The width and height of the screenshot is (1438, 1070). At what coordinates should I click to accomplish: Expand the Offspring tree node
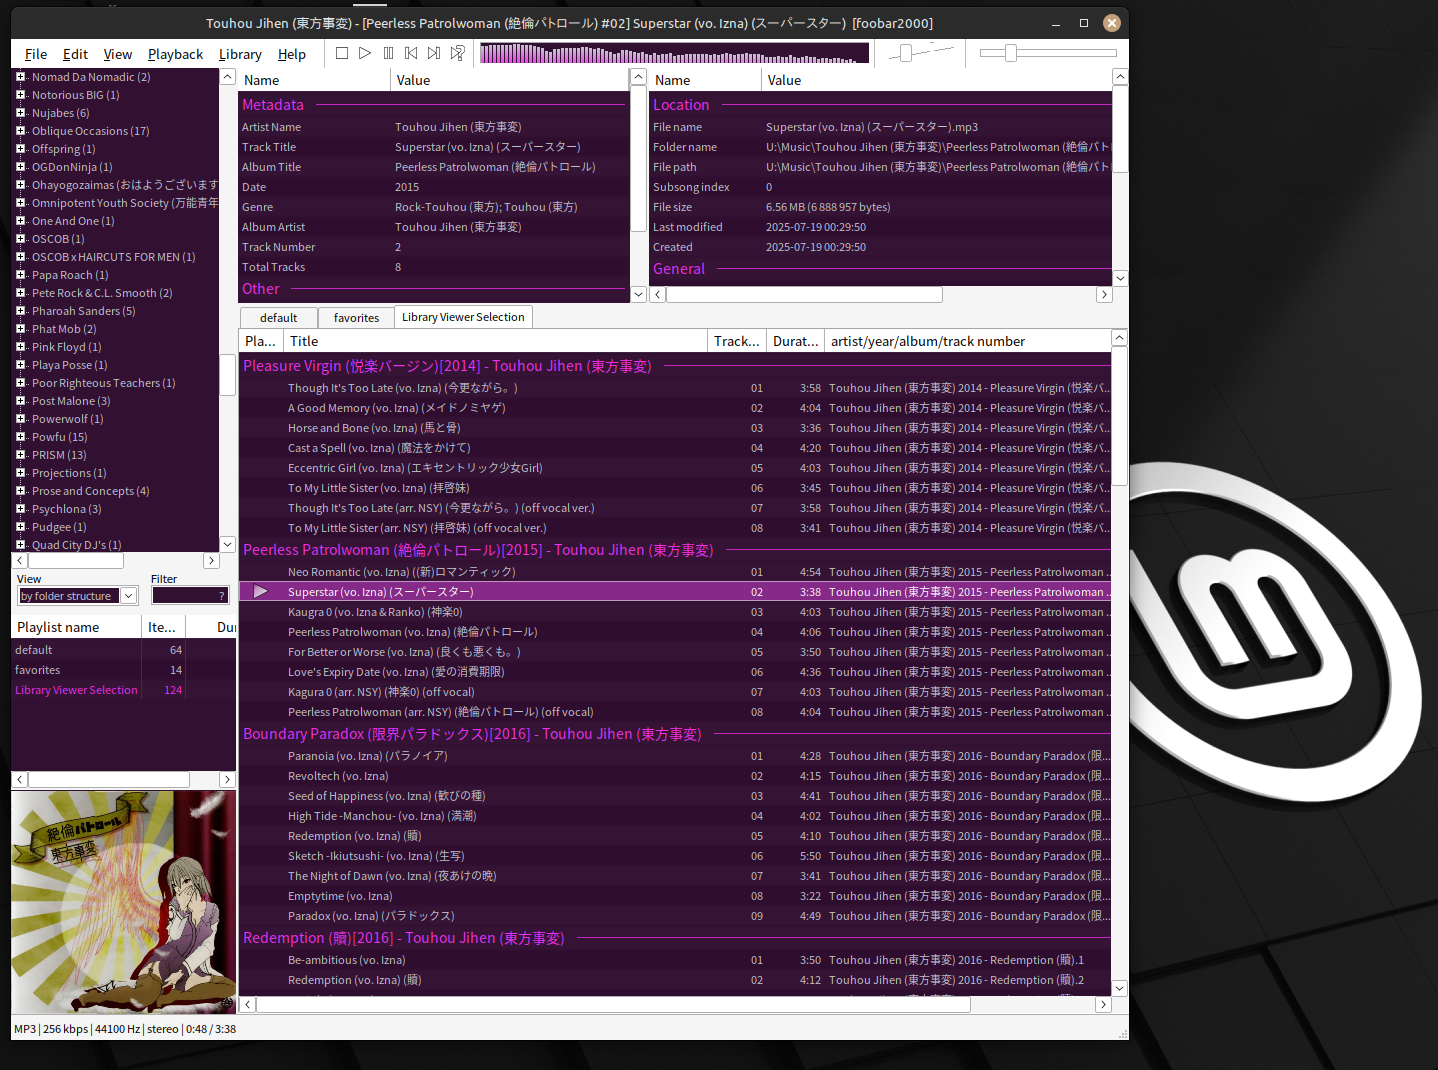pyautogui.click(x=20, y=149)
